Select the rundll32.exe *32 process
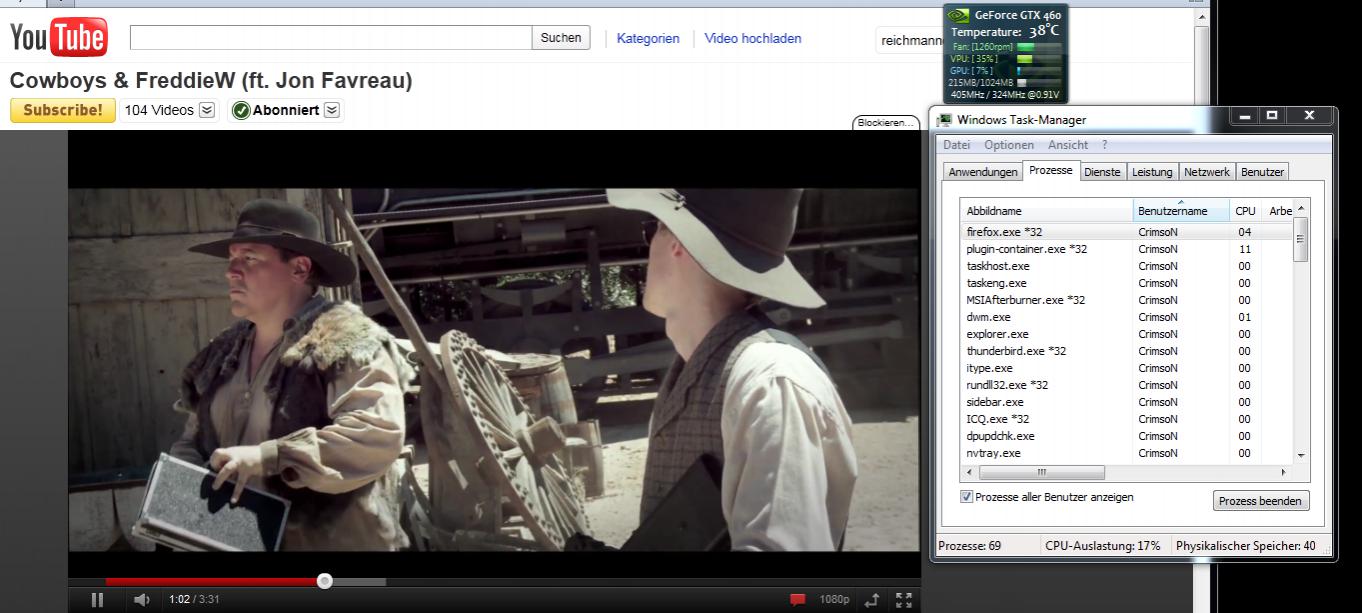Image resolution: width=1362 pixels, height=613 pixels. click(x=1126, y=385)
